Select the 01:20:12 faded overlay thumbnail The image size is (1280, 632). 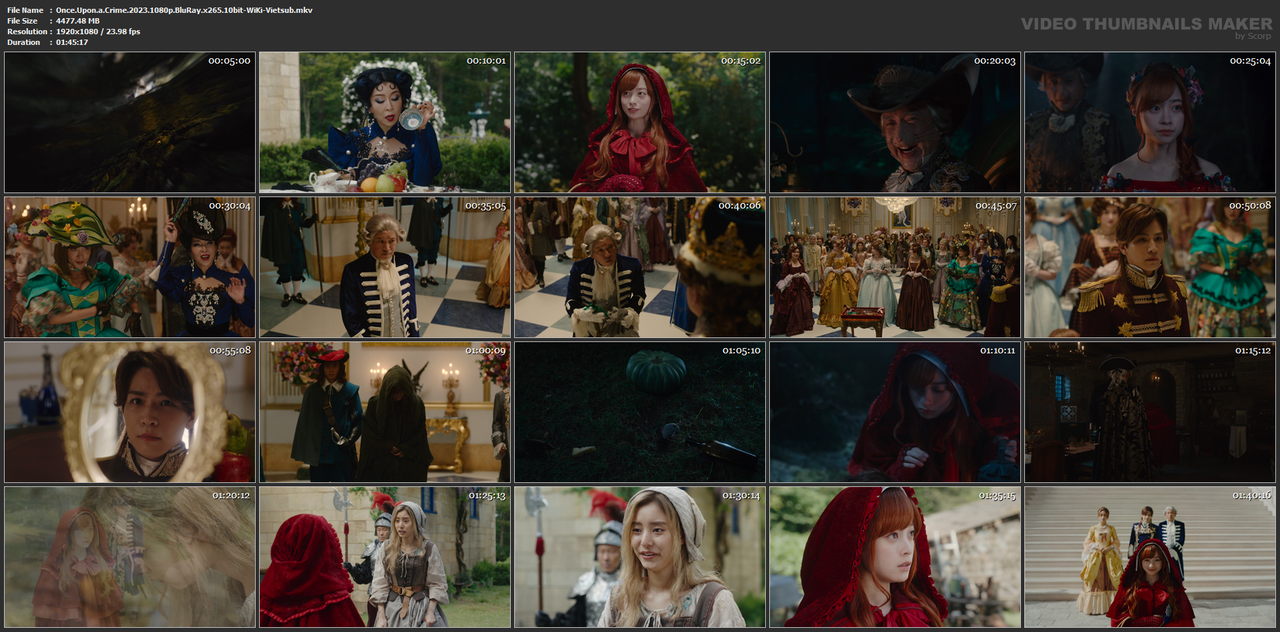[x=130, y=557]
